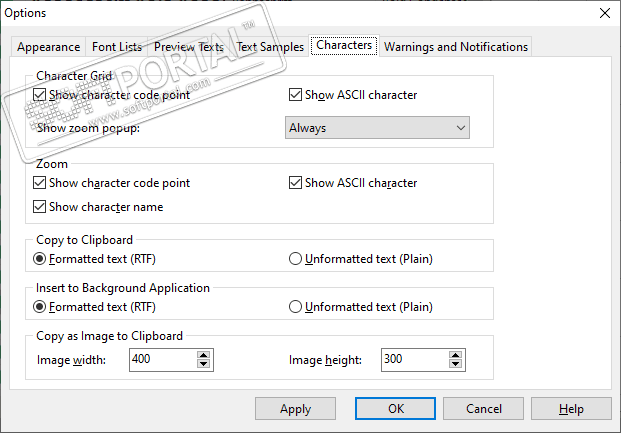Select Unformatted text for Copy to Clipboard
The height and width of the screenshot is (433, 621).
(x=296, y=259)
